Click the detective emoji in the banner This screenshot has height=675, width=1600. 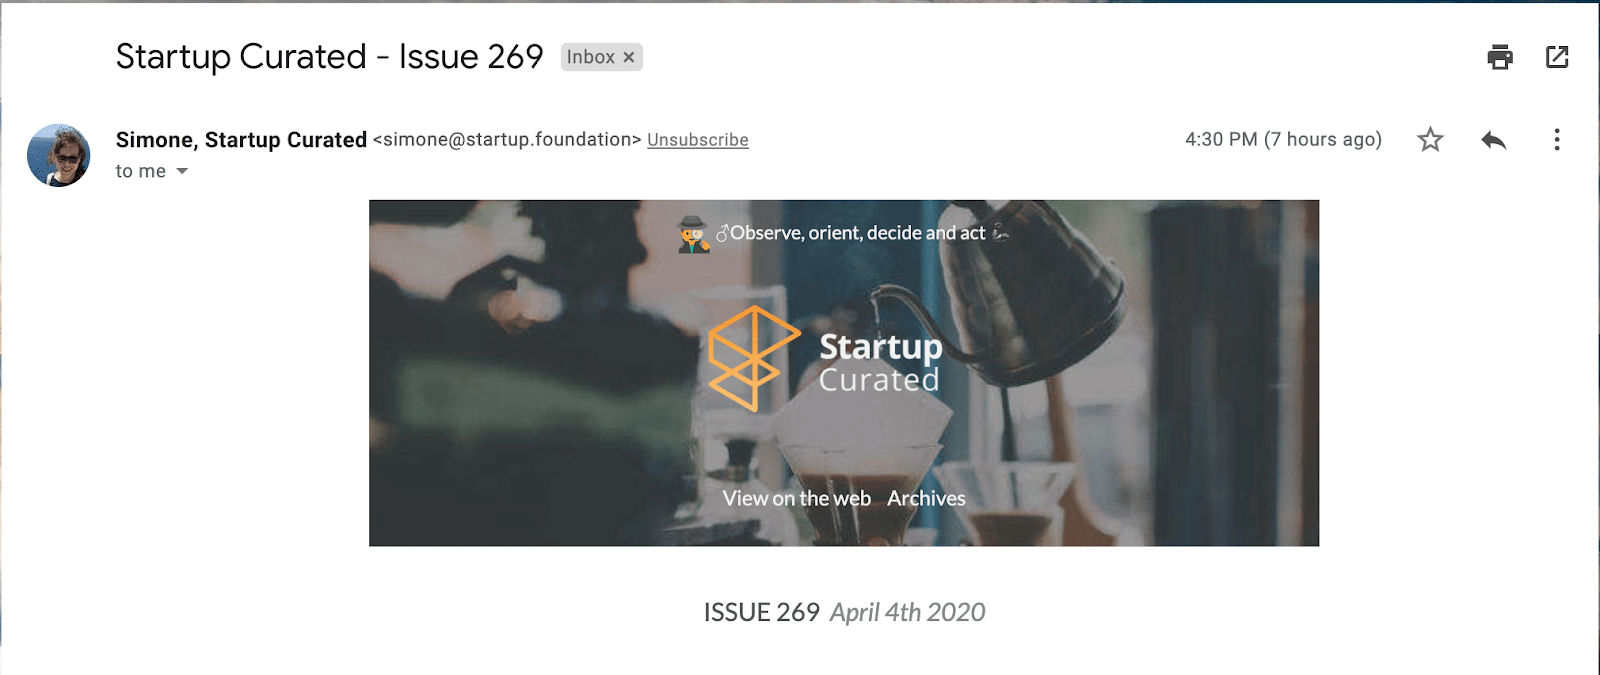(x=693, y=234)
